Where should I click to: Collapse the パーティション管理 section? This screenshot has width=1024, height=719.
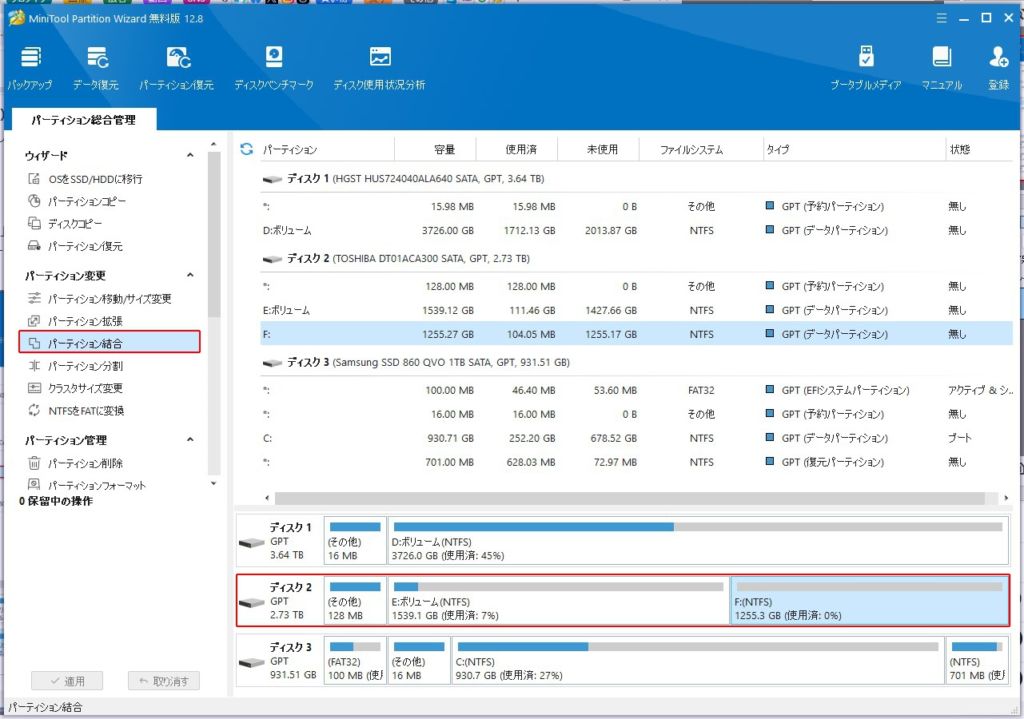[x=190, y=440]
